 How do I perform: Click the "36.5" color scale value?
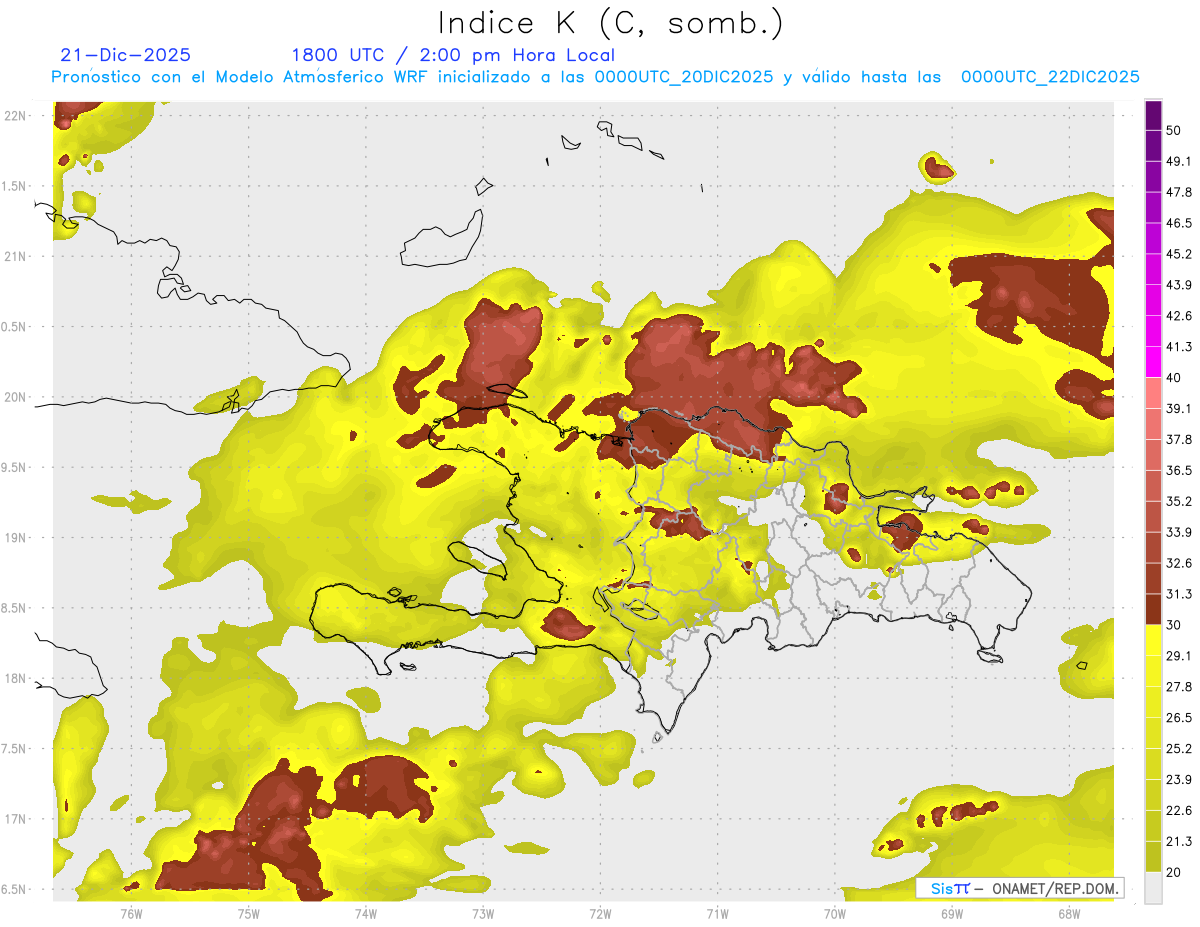[x=1179, y=470]
